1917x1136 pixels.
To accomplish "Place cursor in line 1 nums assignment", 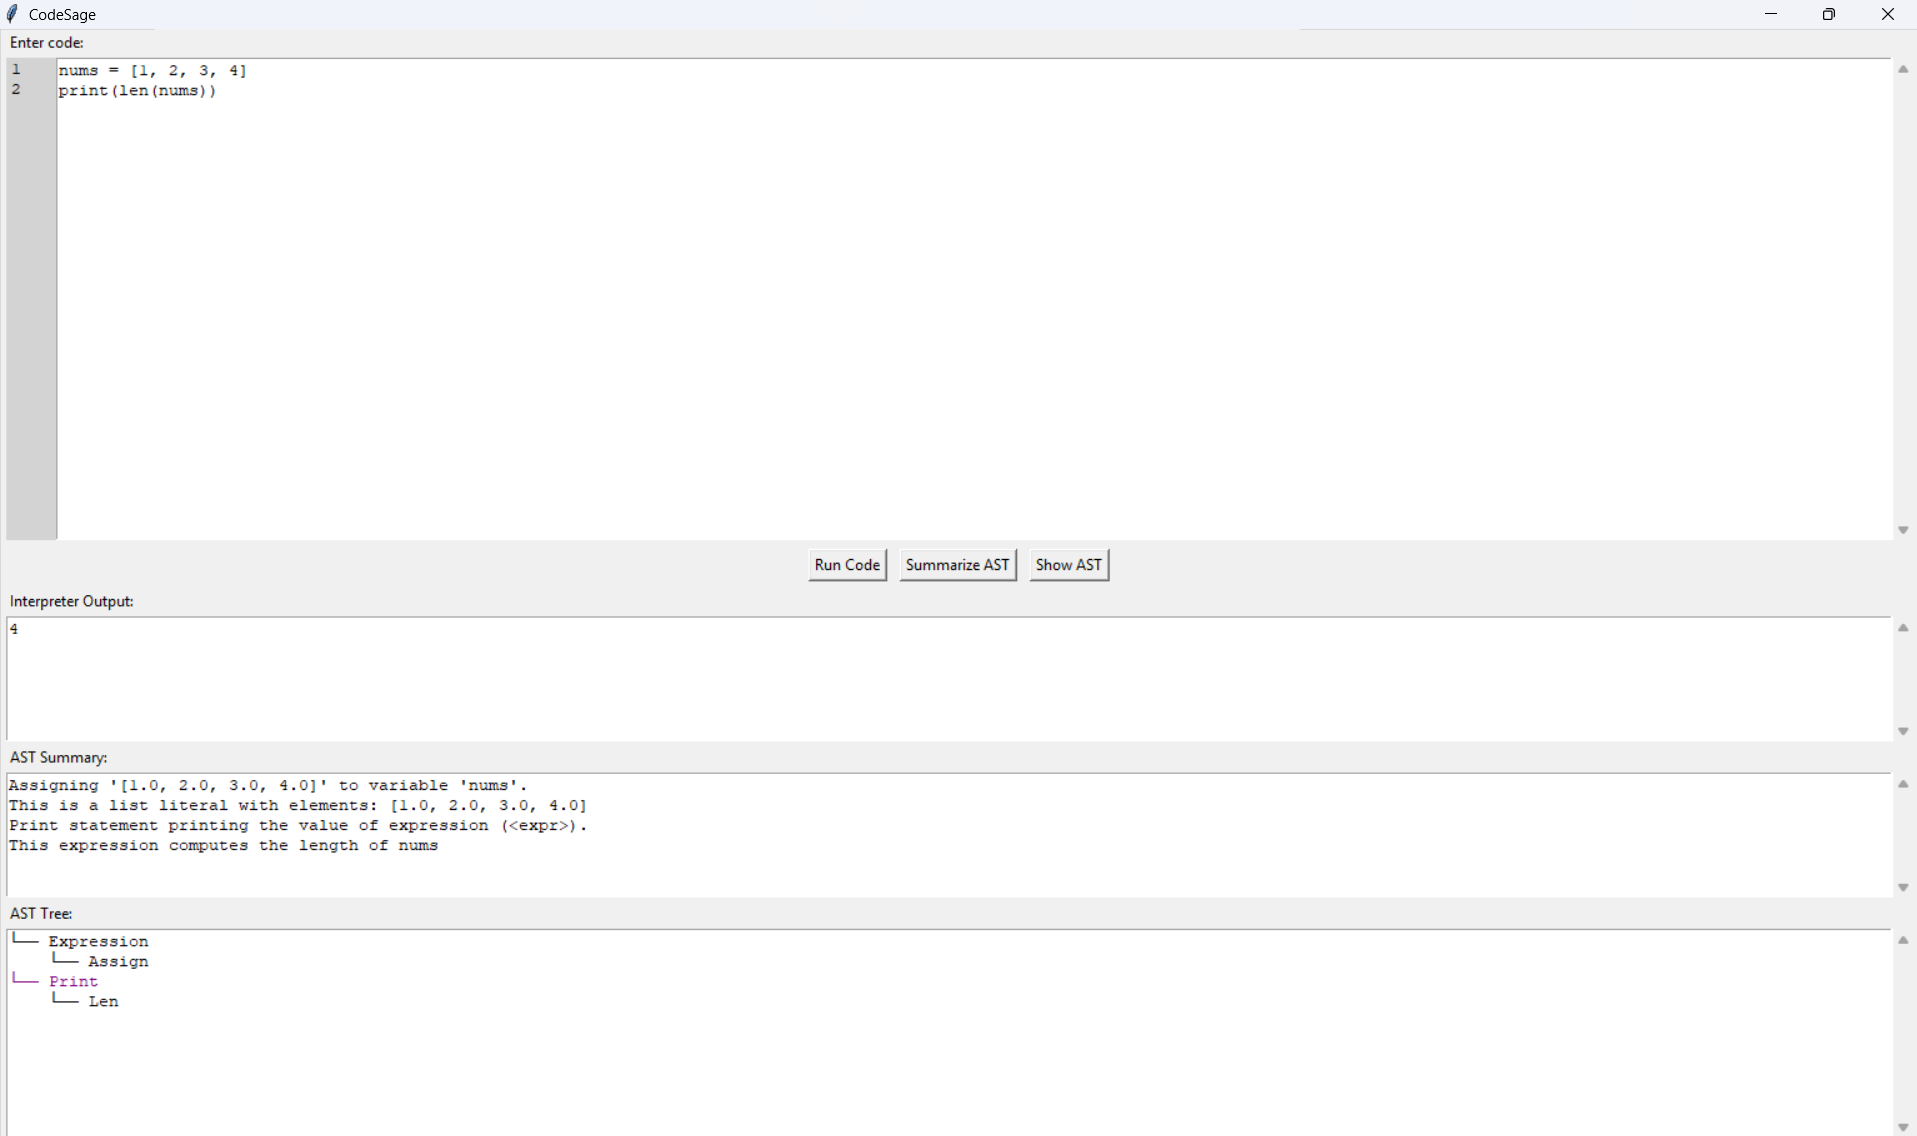I will pos(152,71).
